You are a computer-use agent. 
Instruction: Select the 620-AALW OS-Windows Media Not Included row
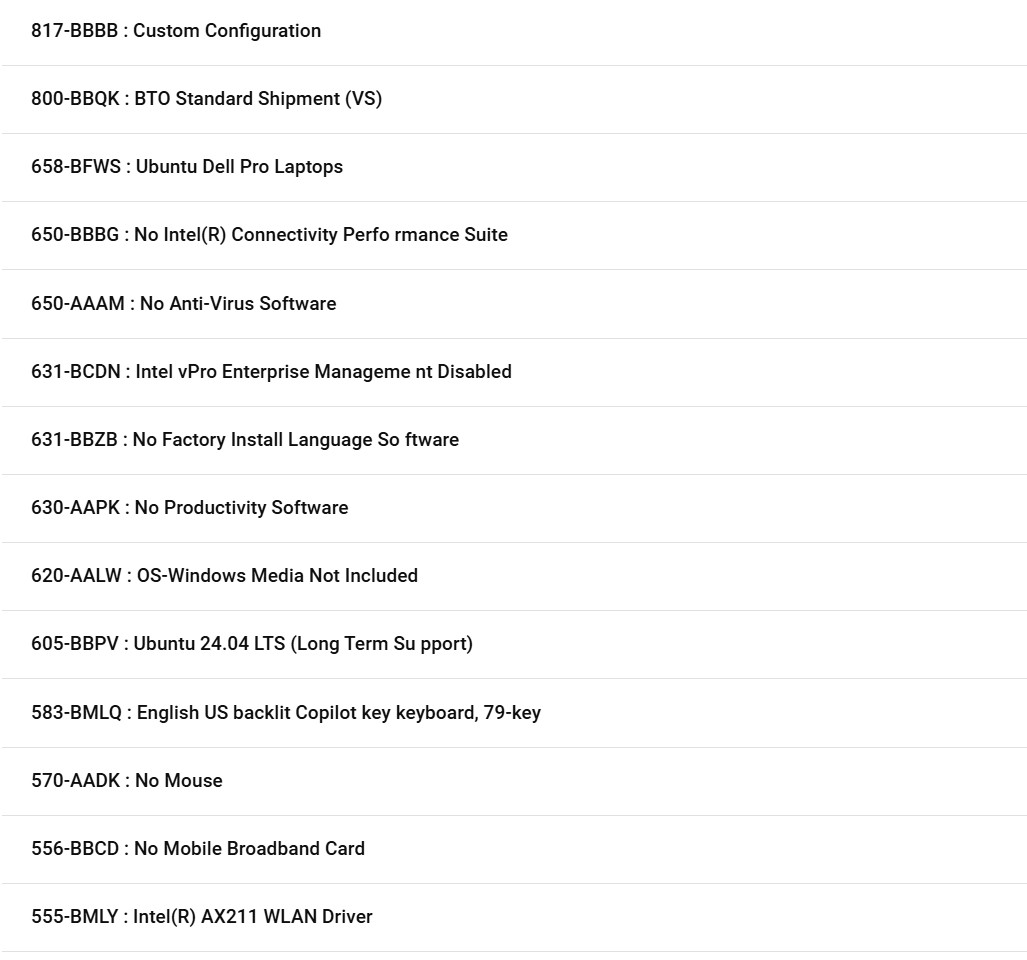point(514,577)
